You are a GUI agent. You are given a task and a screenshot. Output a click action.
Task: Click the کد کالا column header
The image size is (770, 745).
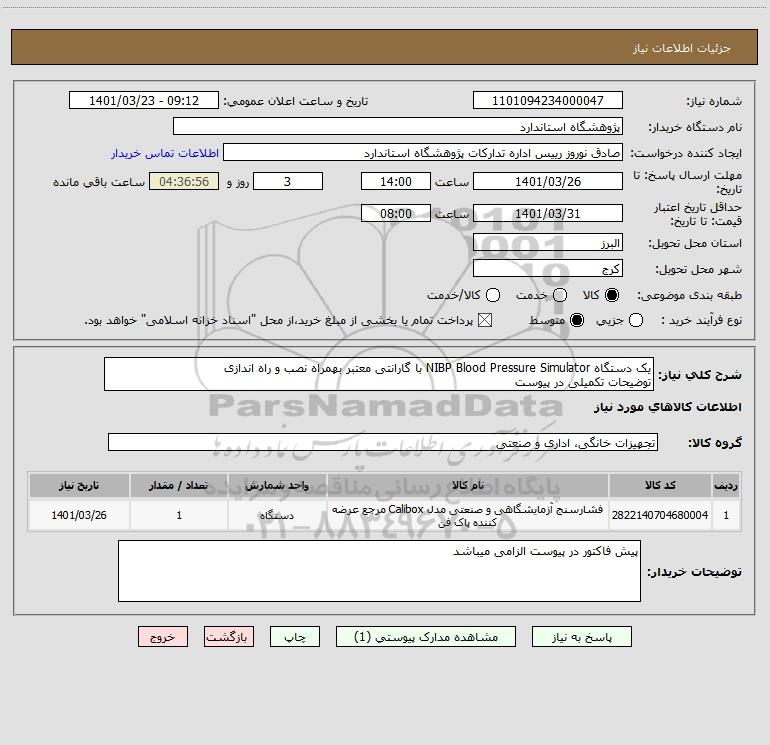[x=660, y=485]
